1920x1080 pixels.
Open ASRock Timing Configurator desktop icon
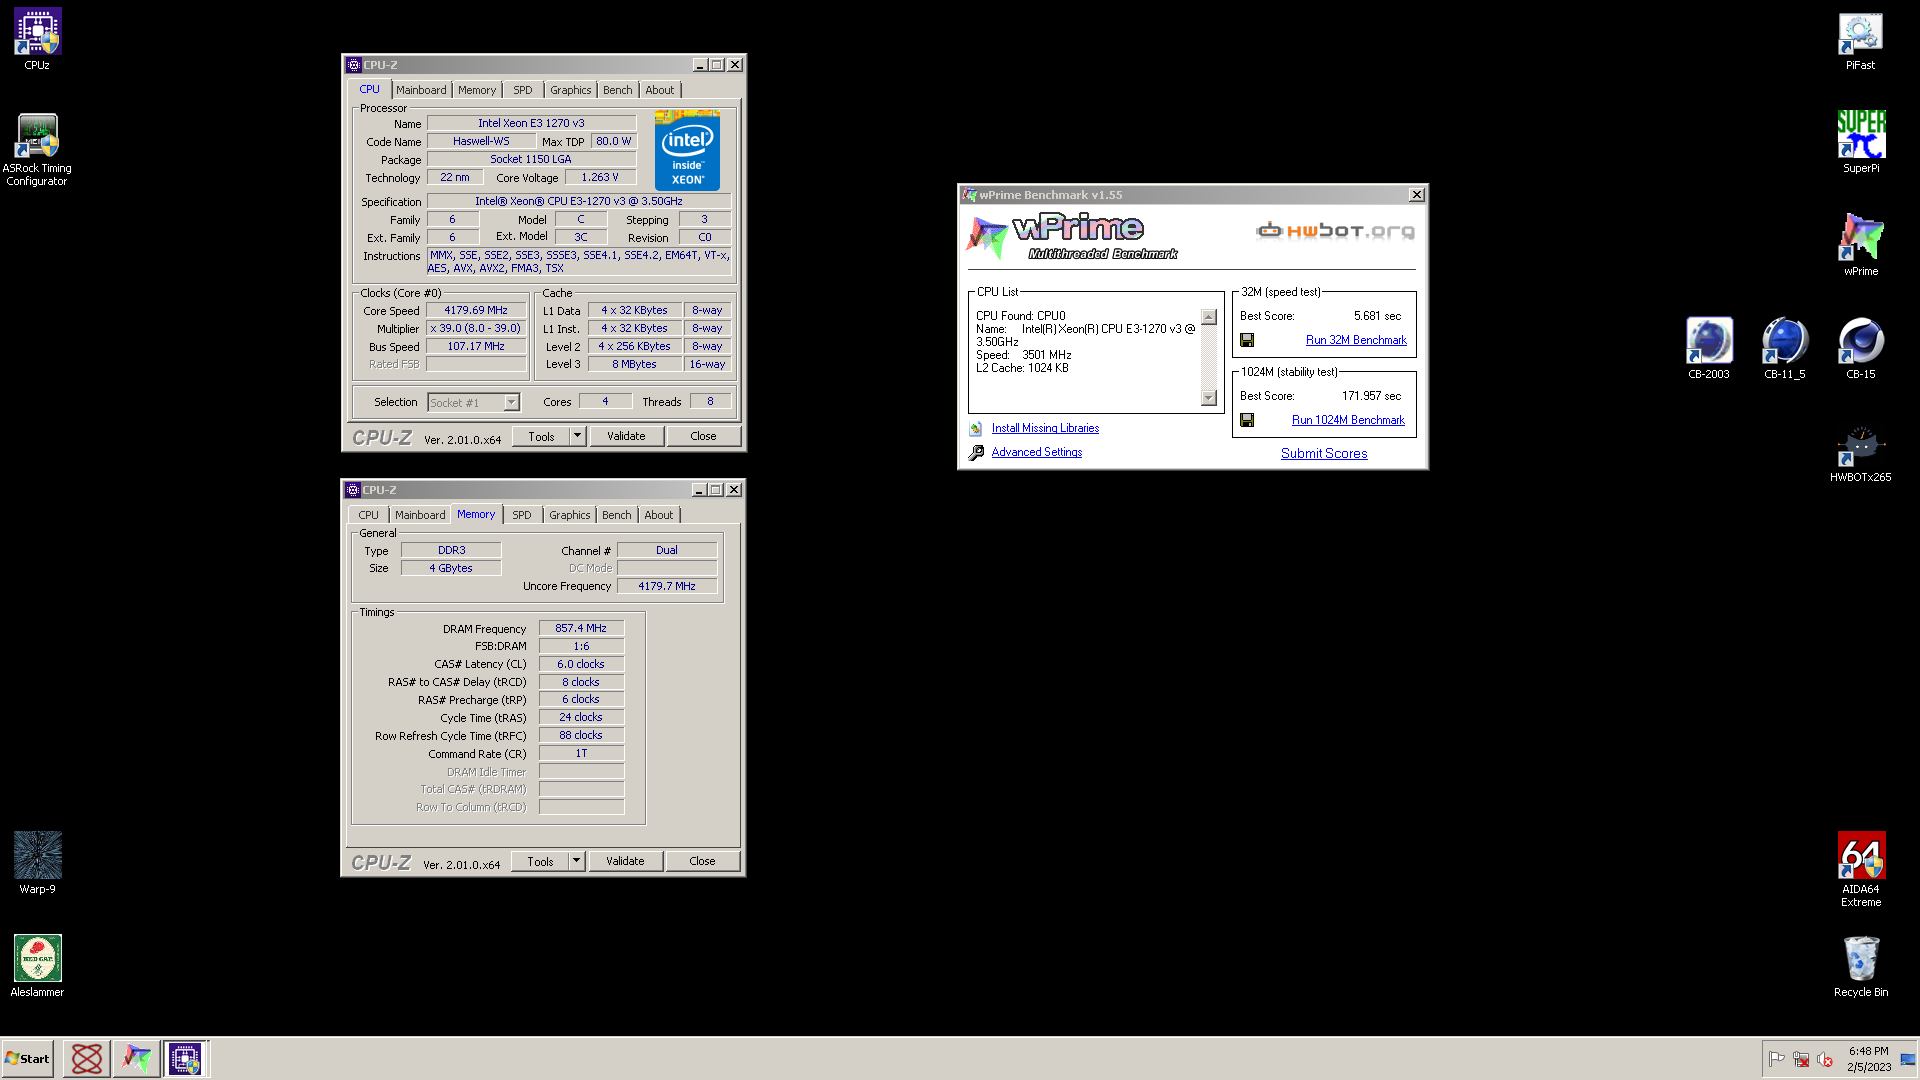coord(37,149)
